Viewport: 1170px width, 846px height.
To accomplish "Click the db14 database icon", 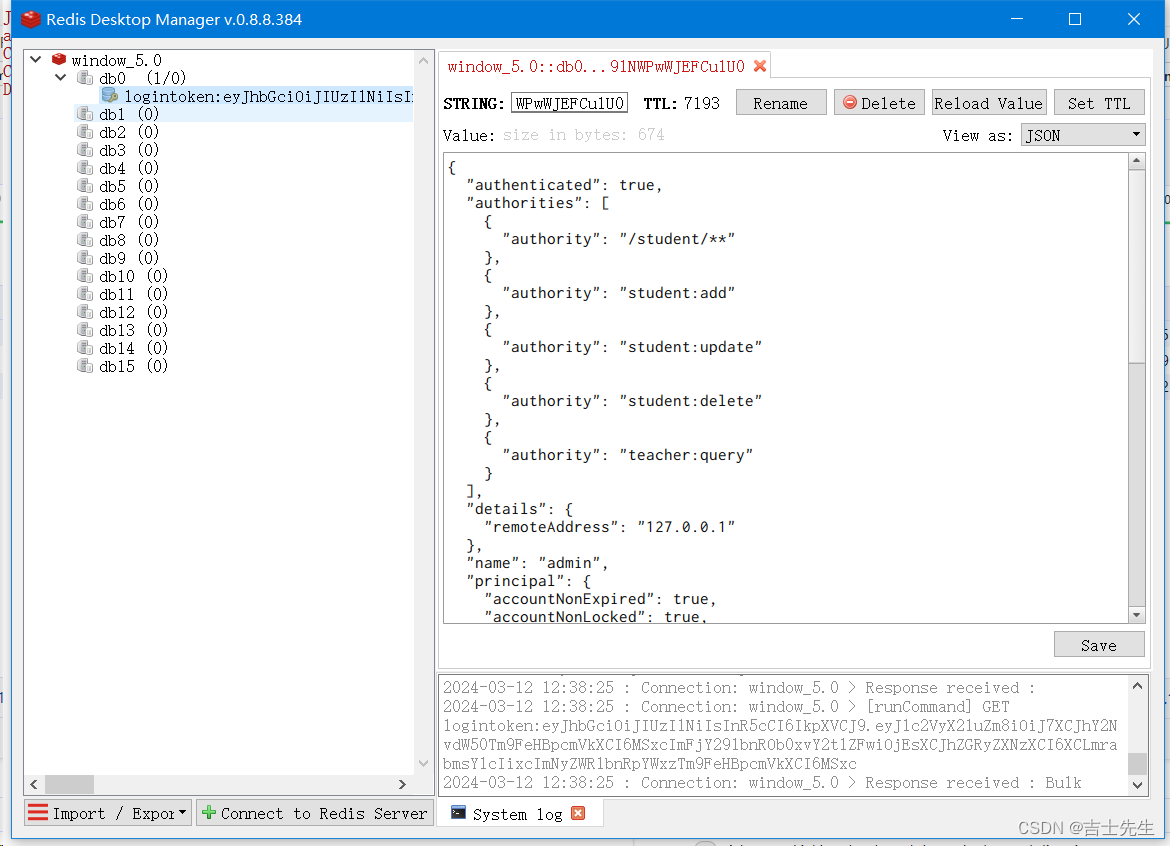I will pos(86,348).
